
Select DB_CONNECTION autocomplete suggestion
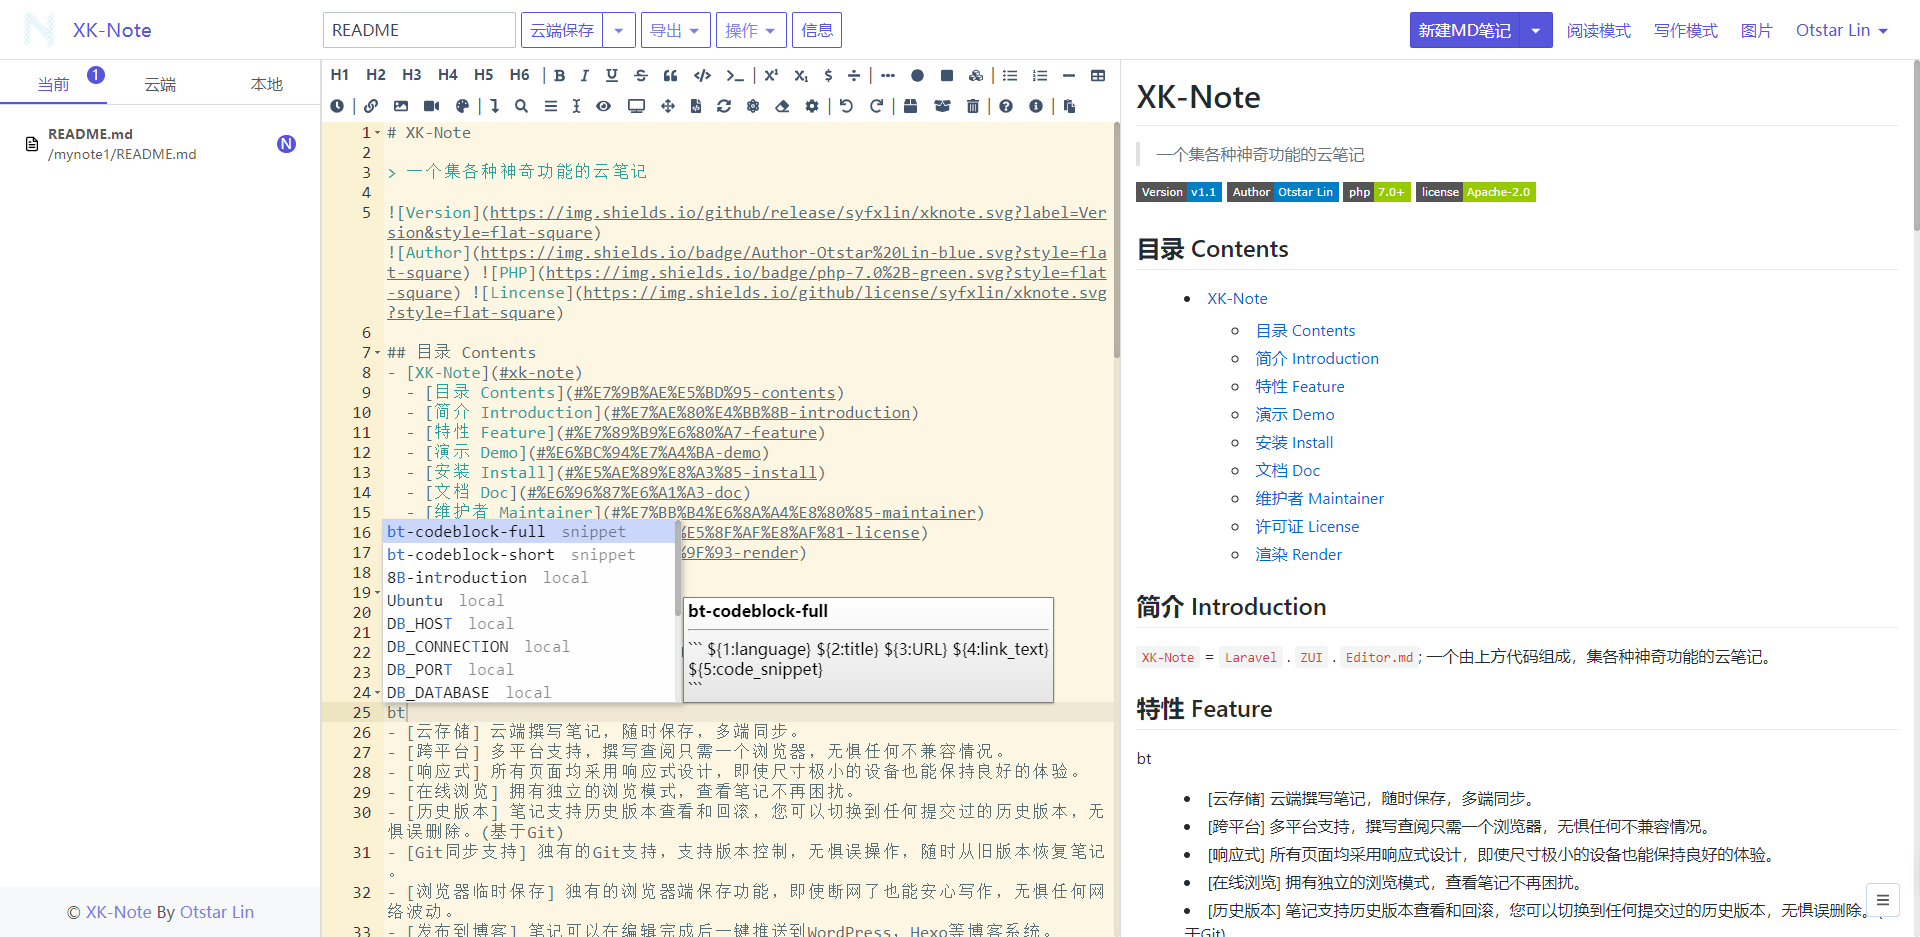530,647
